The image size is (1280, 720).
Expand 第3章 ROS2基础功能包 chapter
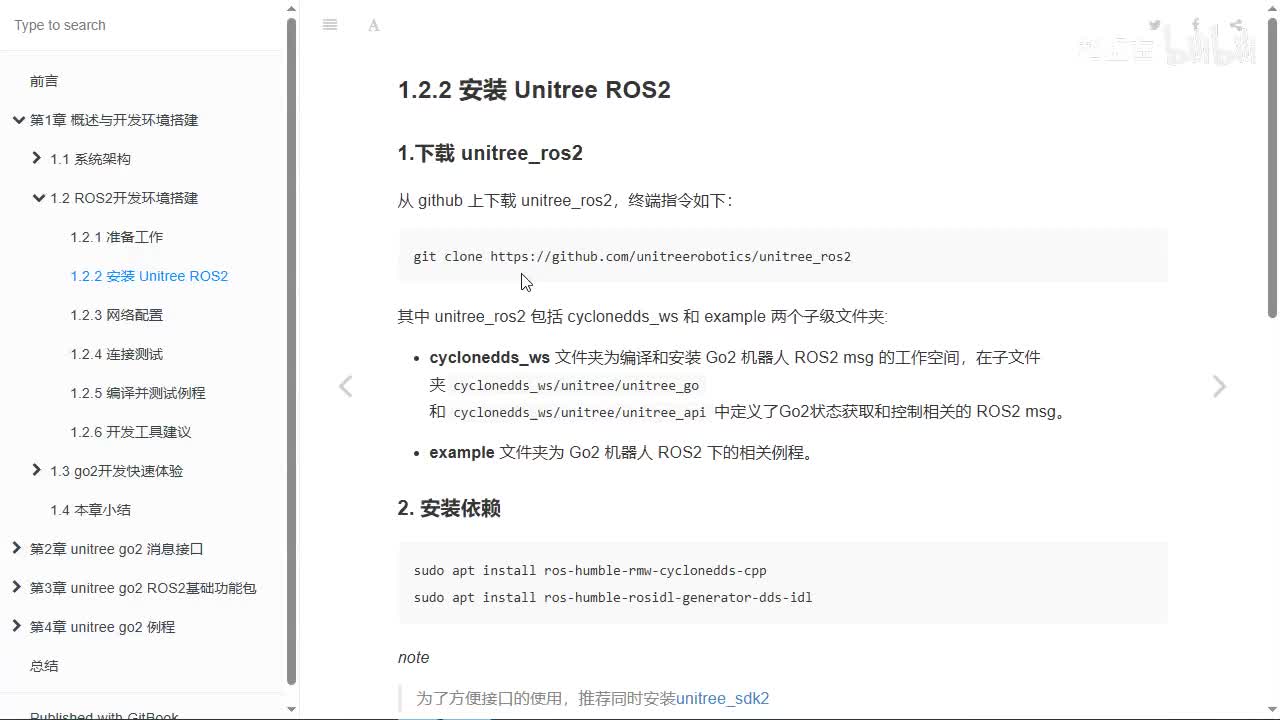coord(16,587)
